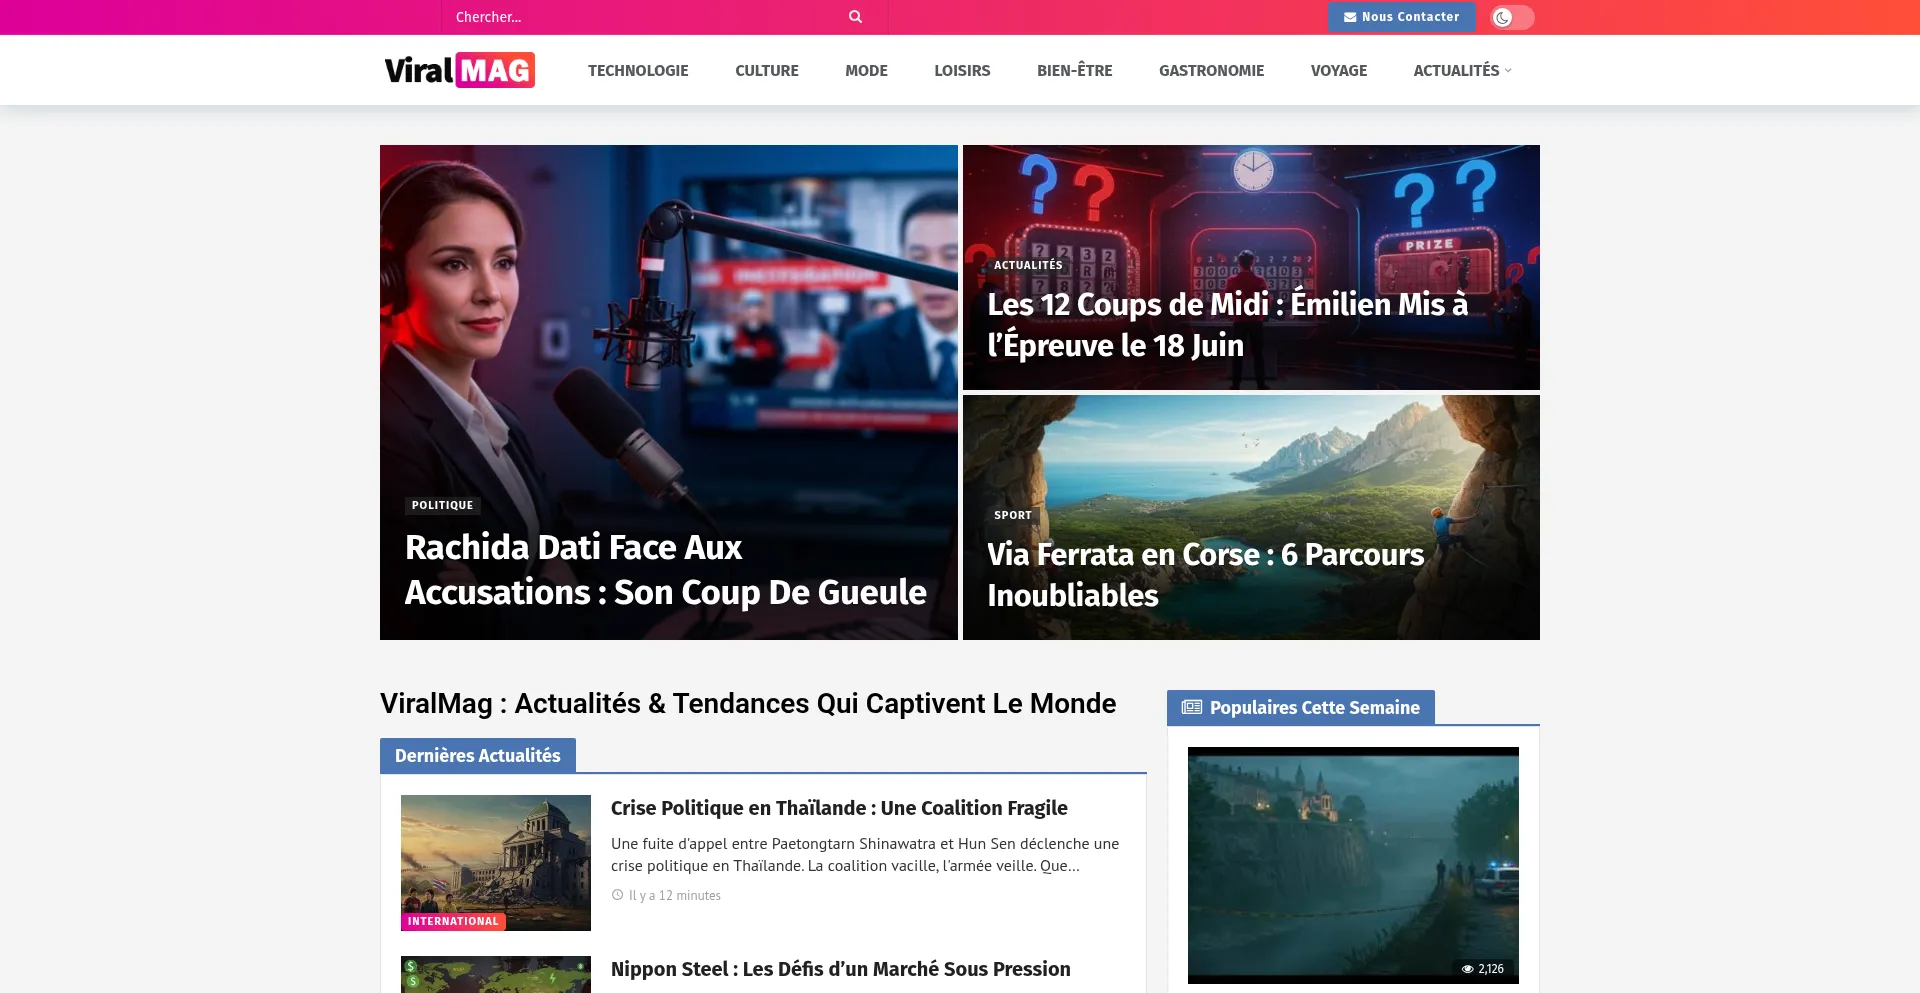The width and height of the screenshot is (1920, 993).
Task: Click the 'Il y a 12 minutes' timestamp
Action: click(674, 895)
